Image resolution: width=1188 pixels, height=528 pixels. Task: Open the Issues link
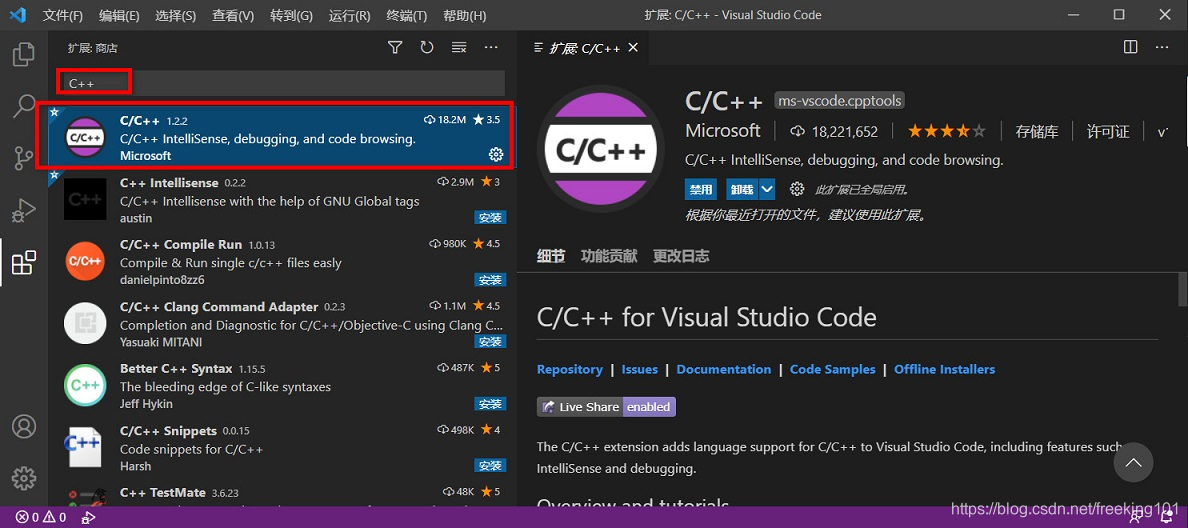click(x=639, y=370)
